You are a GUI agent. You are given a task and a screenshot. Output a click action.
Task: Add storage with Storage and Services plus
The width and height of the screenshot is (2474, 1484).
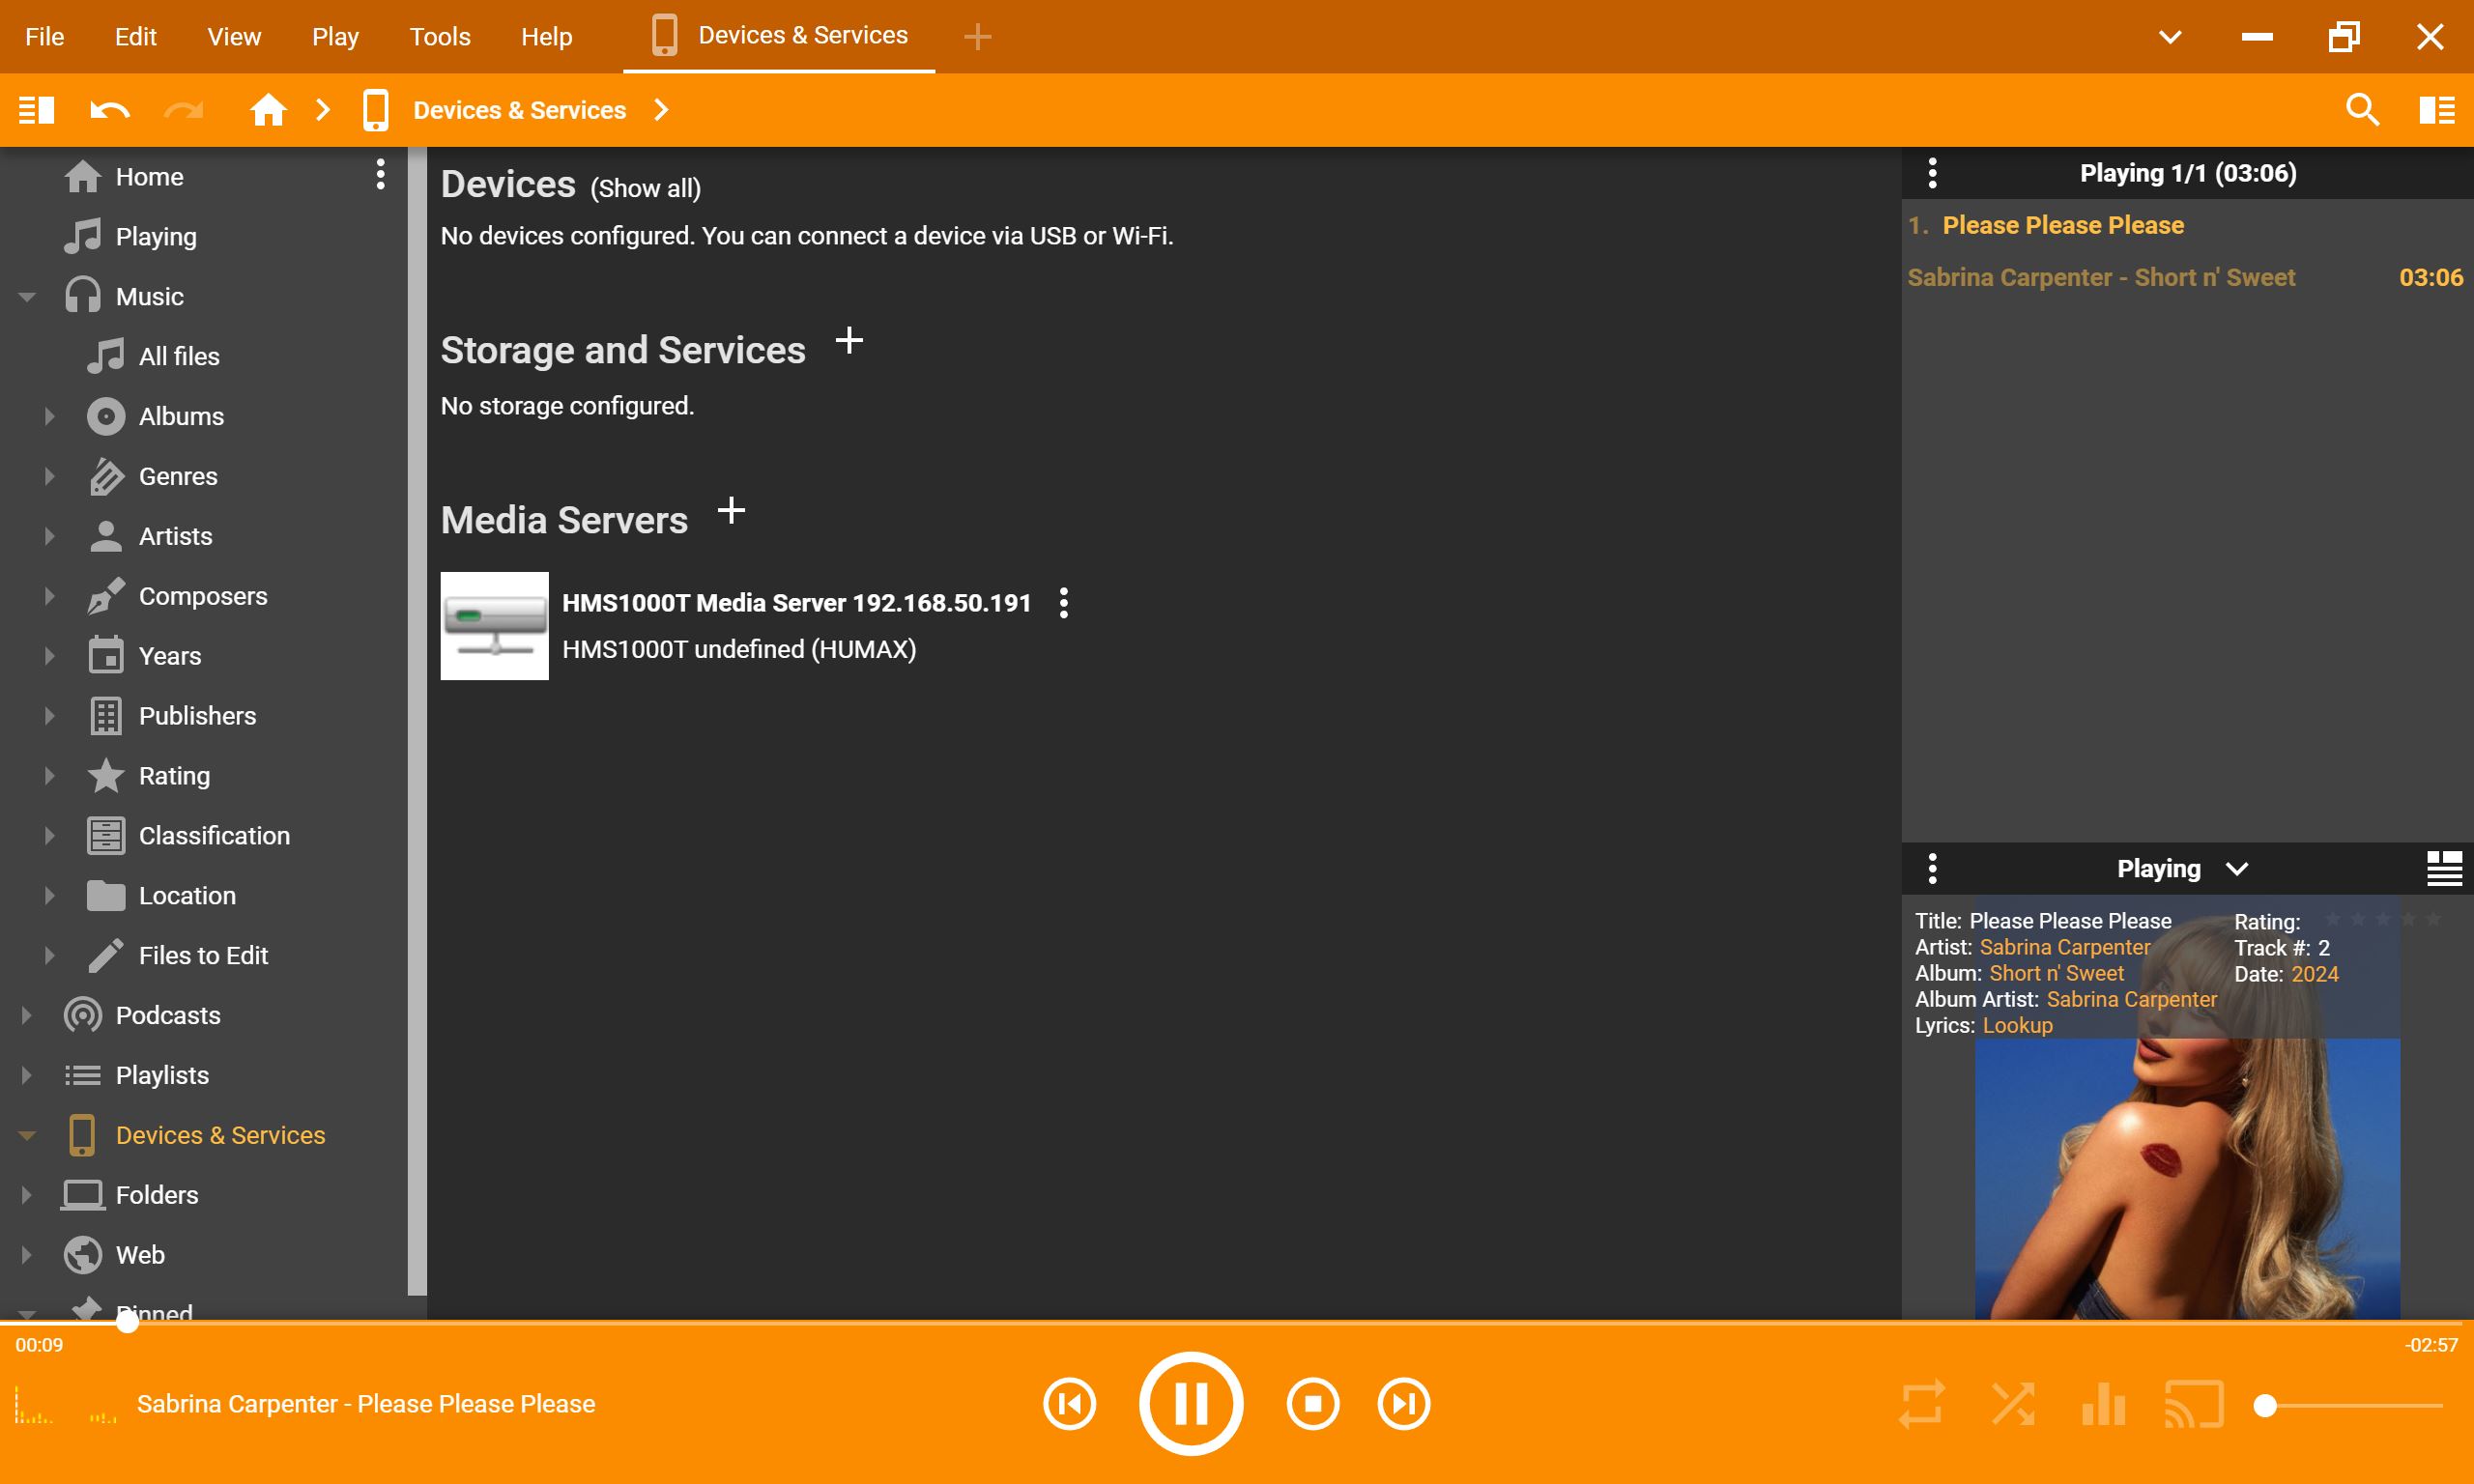pyautogui.click(x=849, y=342)
